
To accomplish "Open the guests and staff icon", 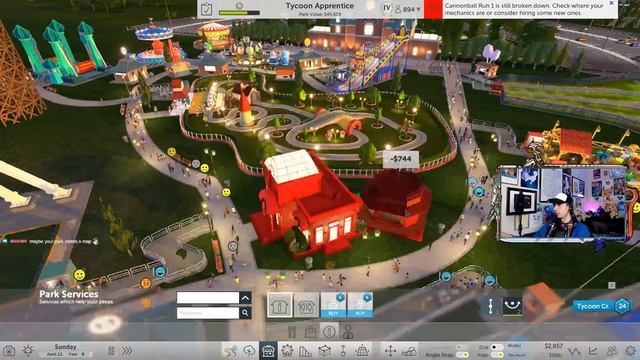I will tap(612, 351).
